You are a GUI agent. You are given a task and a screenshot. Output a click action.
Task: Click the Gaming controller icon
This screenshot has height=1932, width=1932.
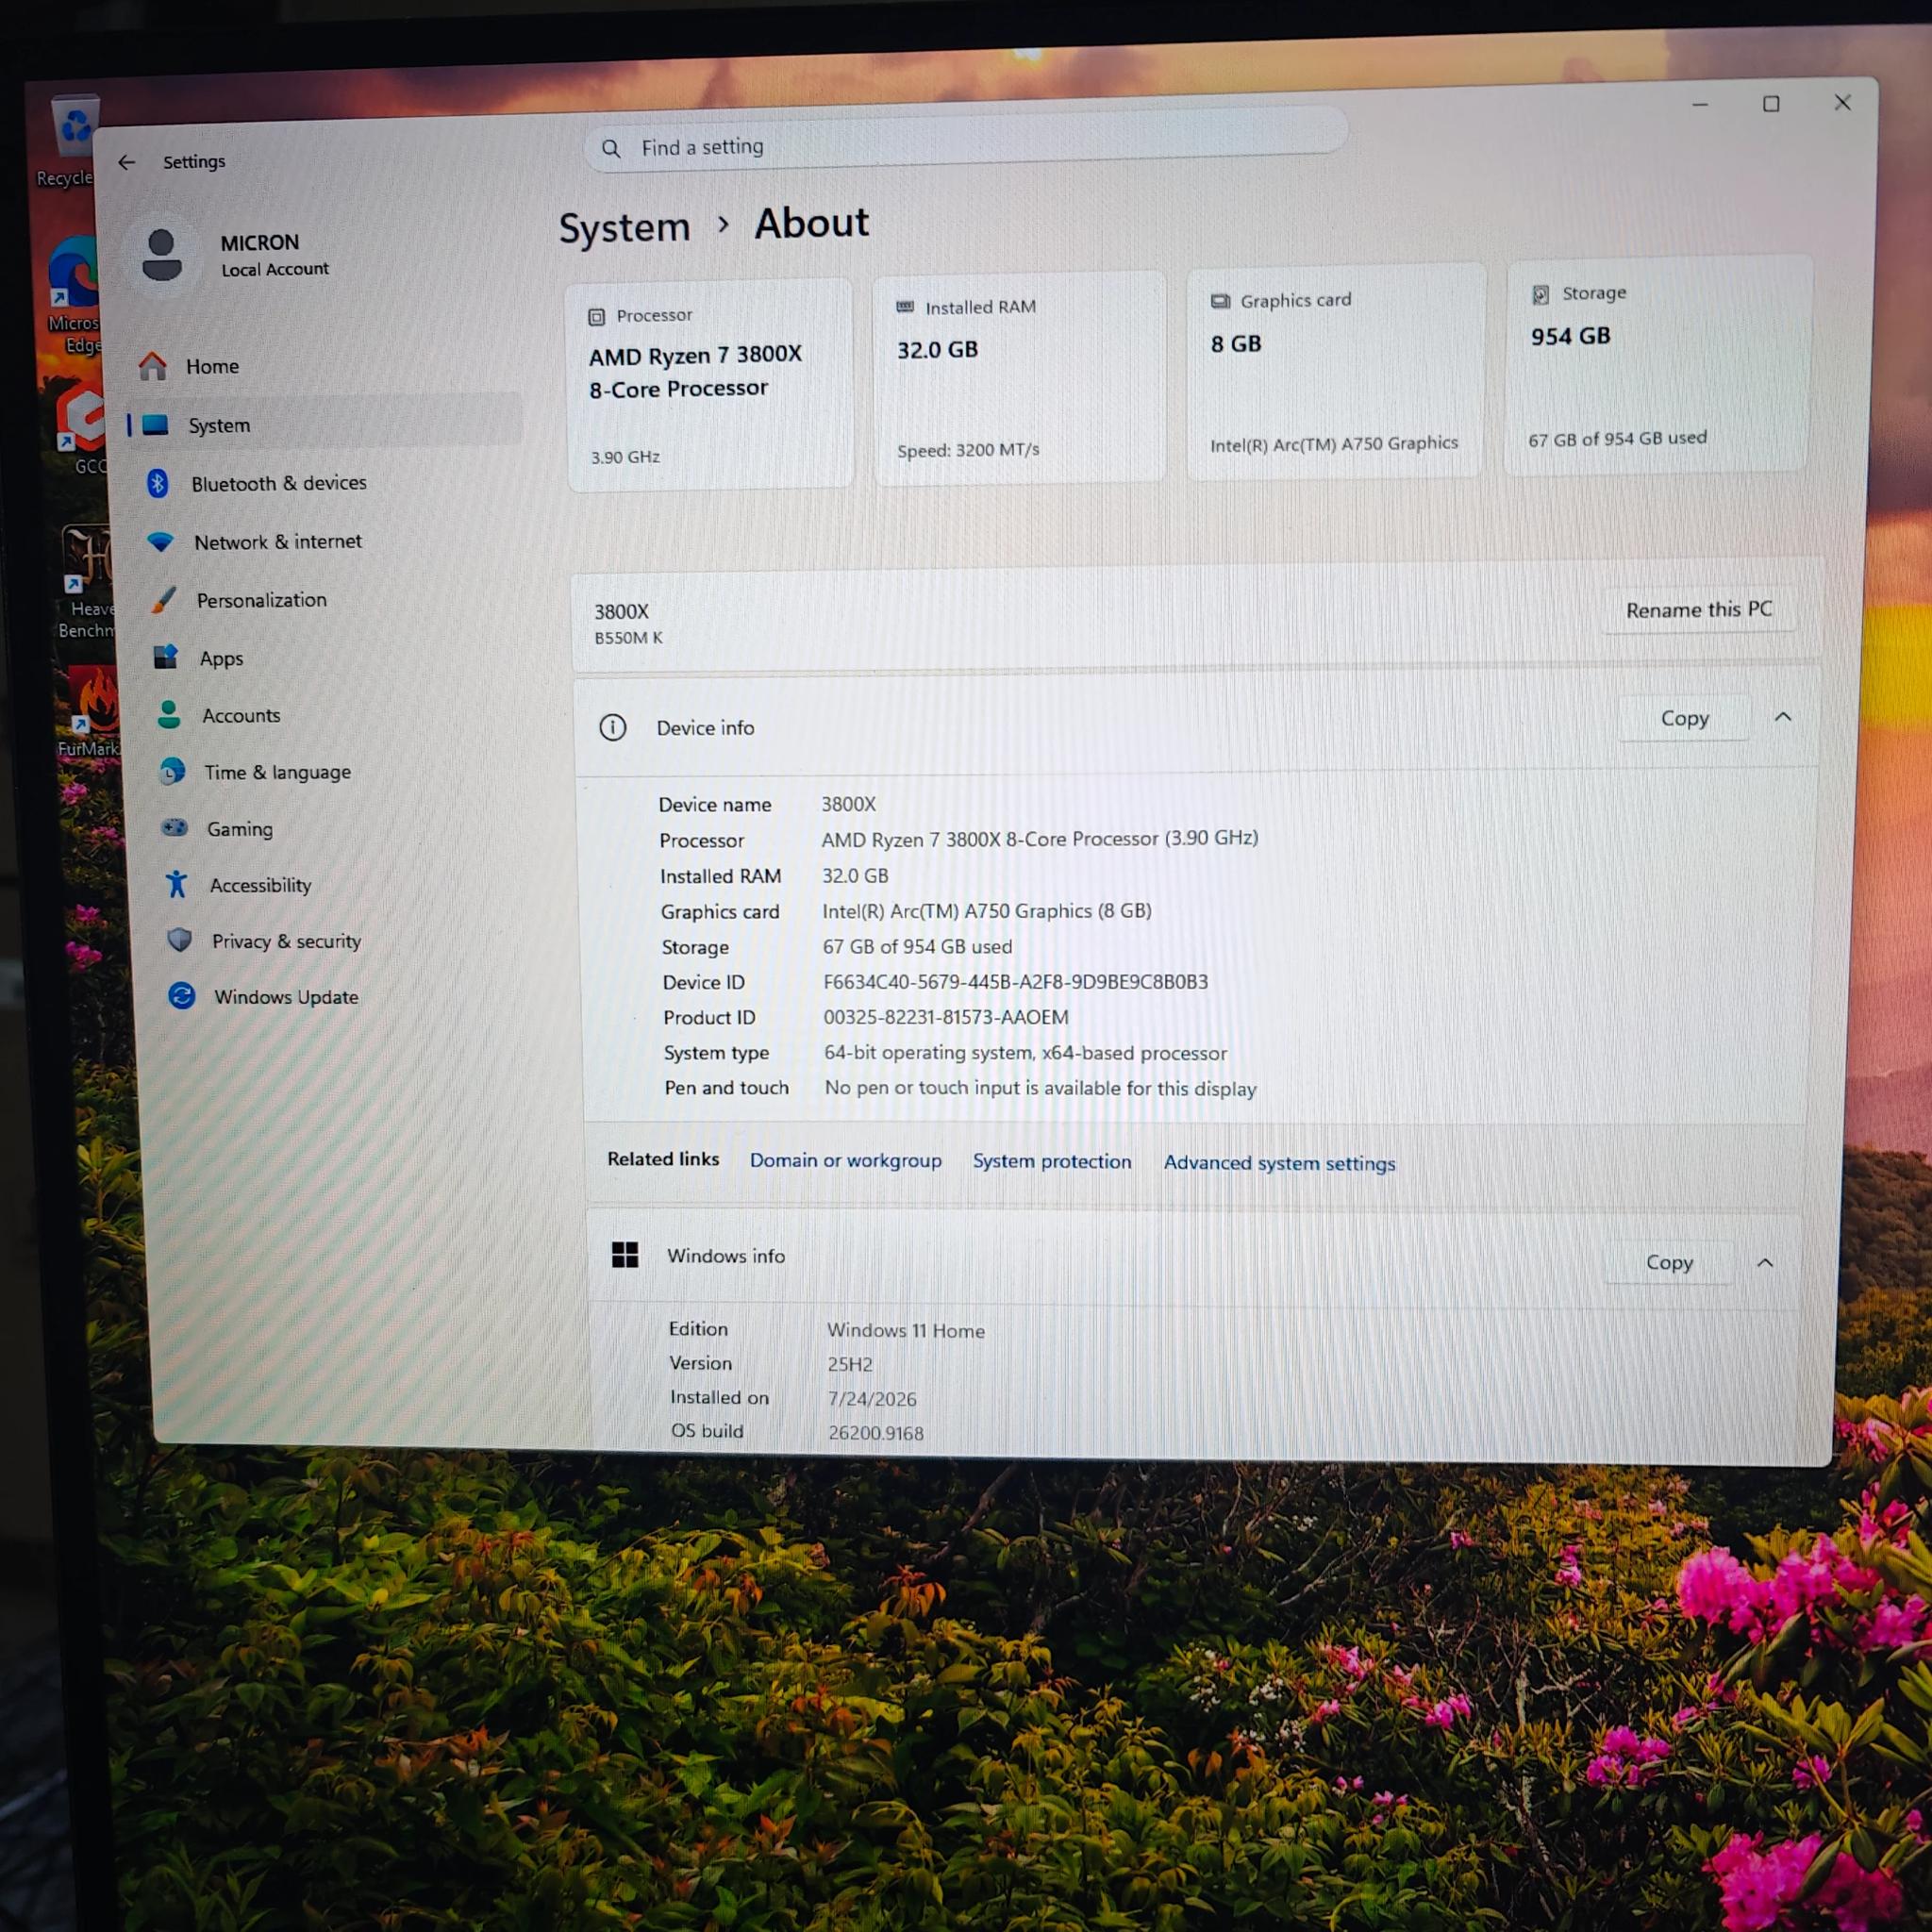tap(175, 828)
